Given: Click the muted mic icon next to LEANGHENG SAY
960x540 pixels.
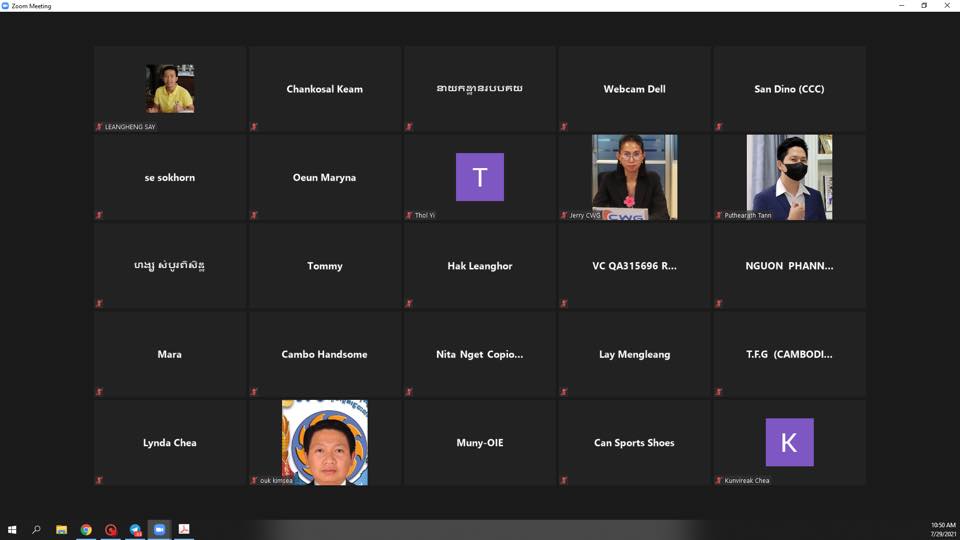Looking at the screenshot, I should (x=99, y=127).
